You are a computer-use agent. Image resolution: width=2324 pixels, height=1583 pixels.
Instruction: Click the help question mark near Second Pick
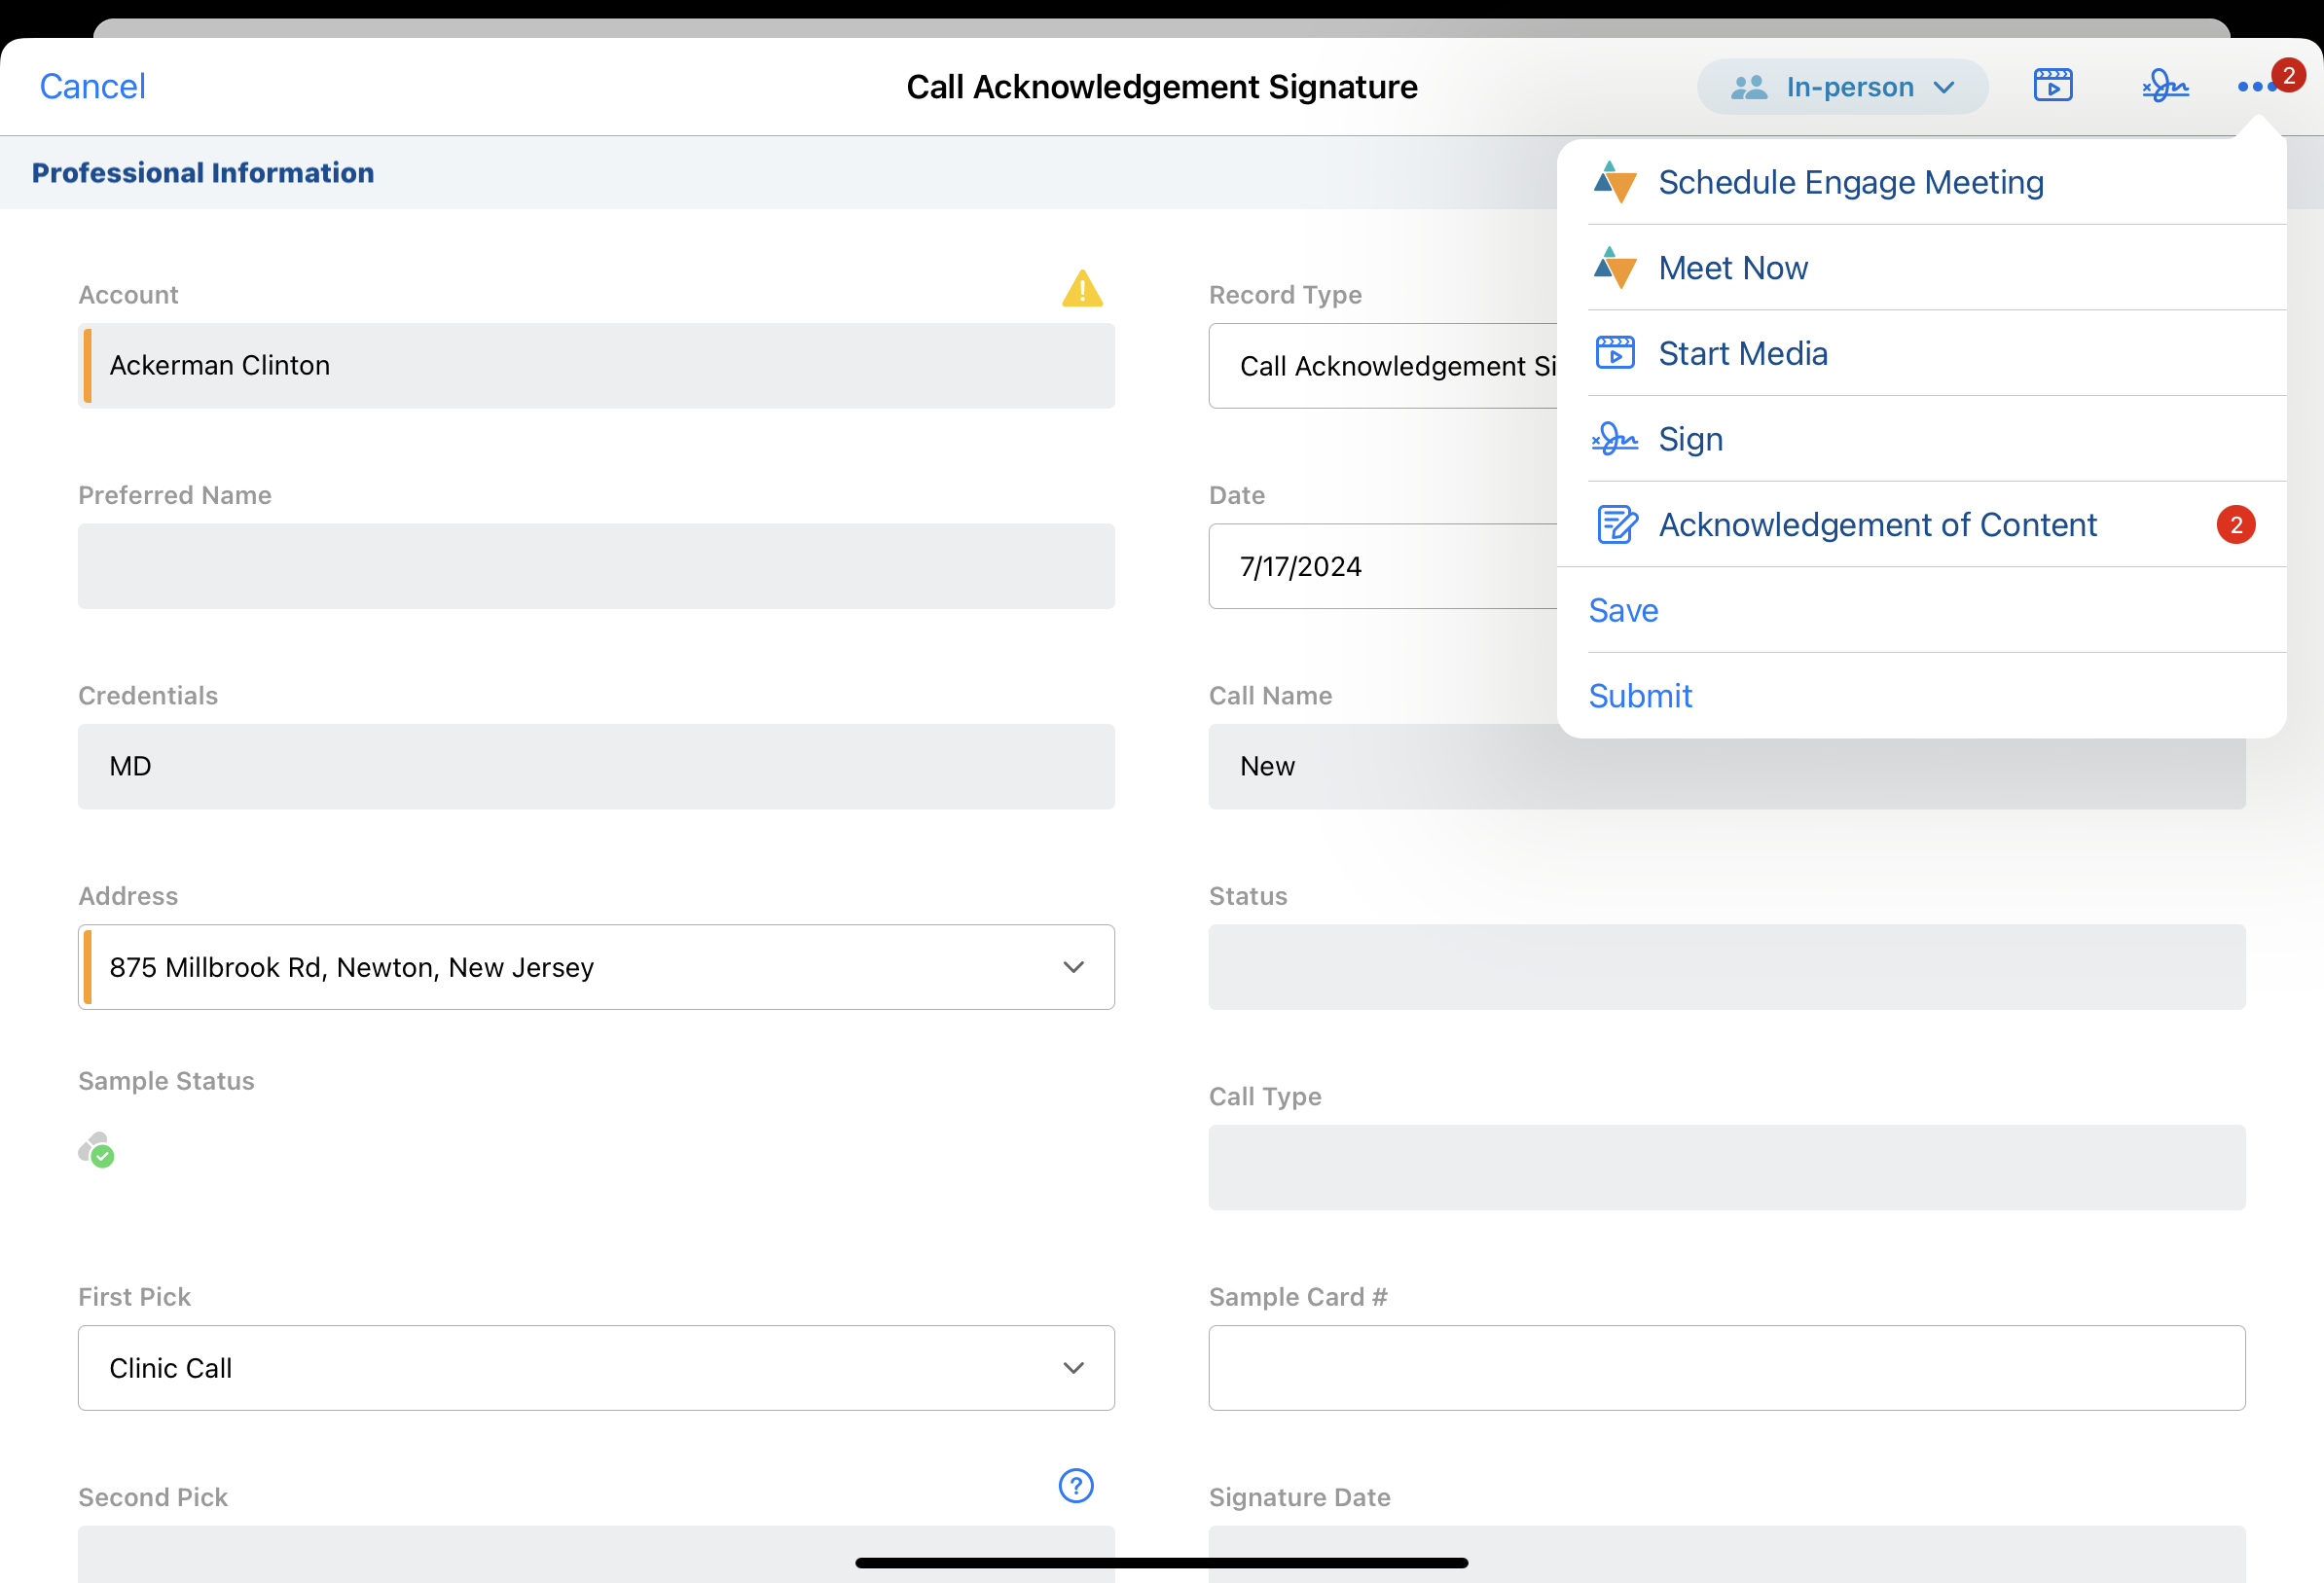point(1076,1486)
